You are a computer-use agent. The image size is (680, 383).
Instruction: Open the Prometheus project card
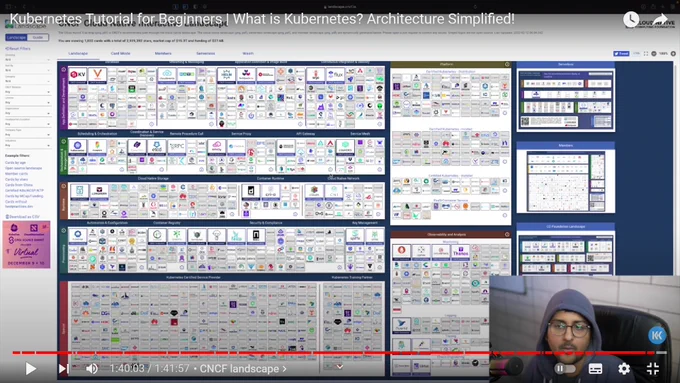tap(402, 252)
